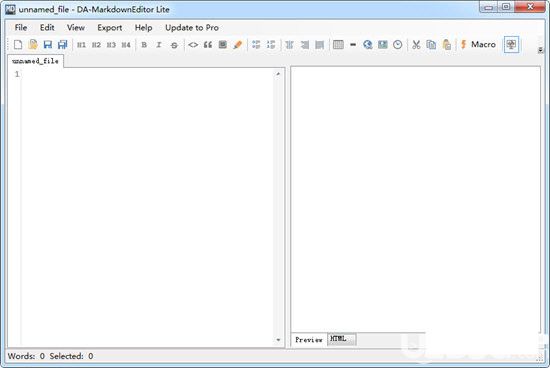Open the File menu
The height and width of the screenshot is (368, 550).
(21, 27)
